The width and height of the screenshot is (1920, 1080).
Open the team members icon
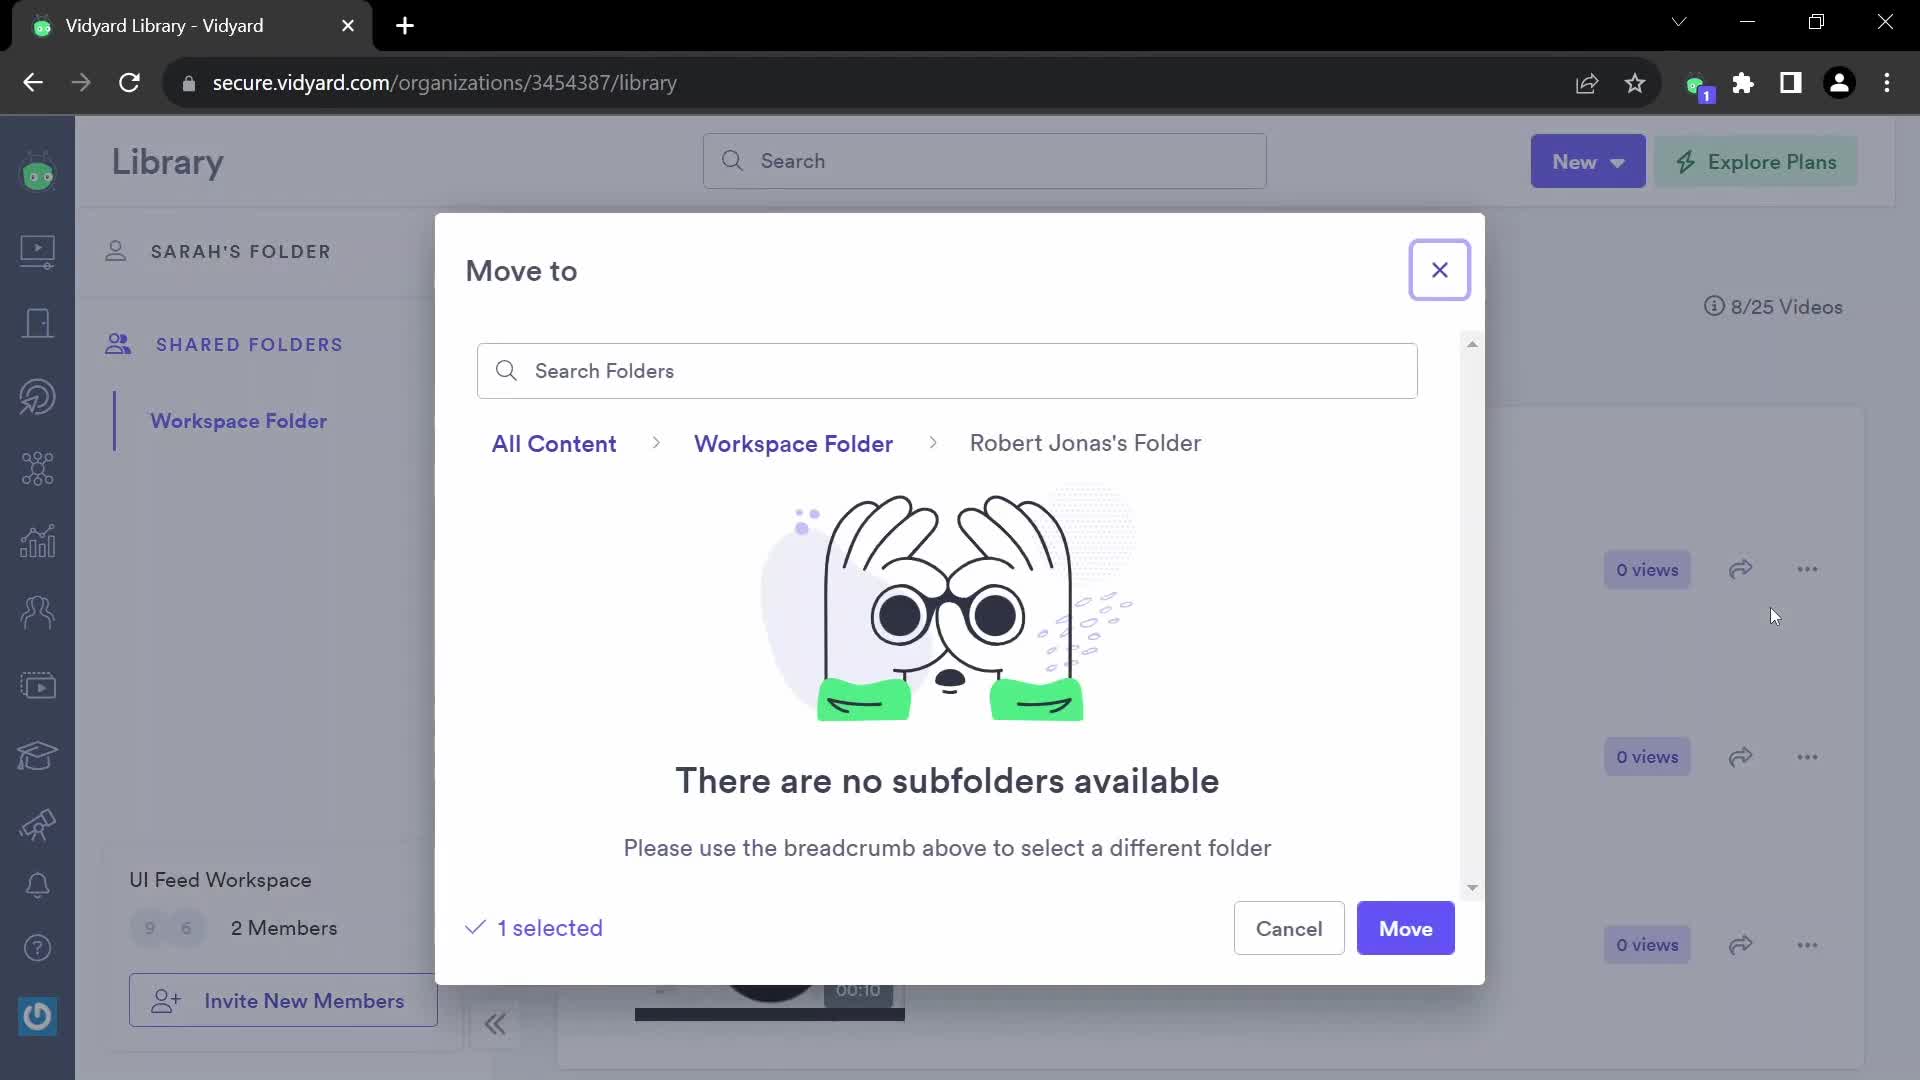(38, 612)
